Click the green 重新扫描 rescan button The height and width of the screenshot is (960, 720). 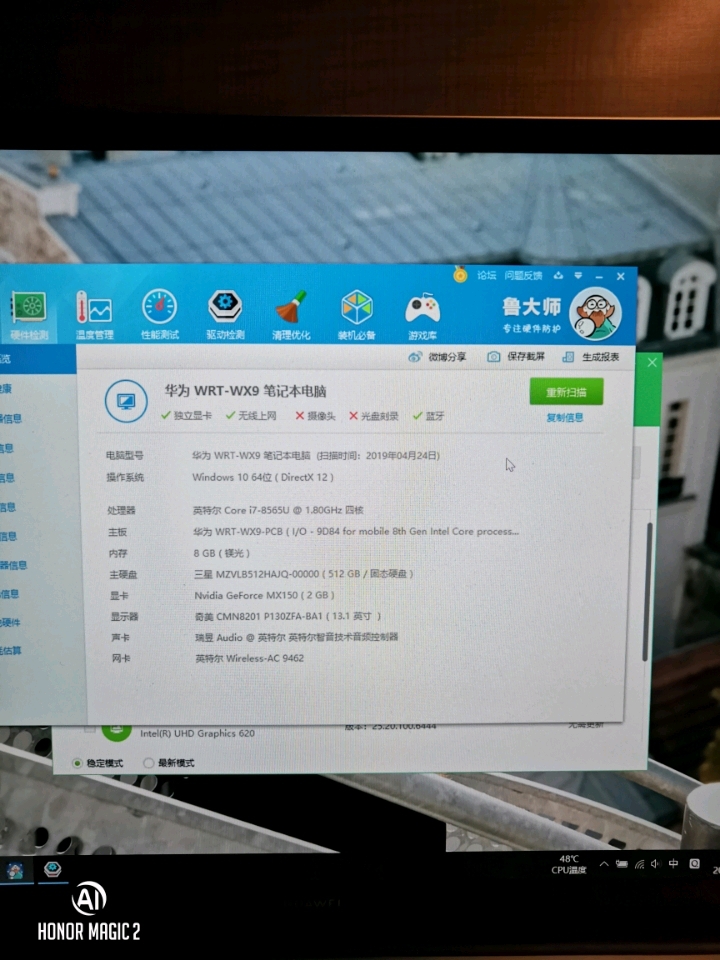point(566,392)
